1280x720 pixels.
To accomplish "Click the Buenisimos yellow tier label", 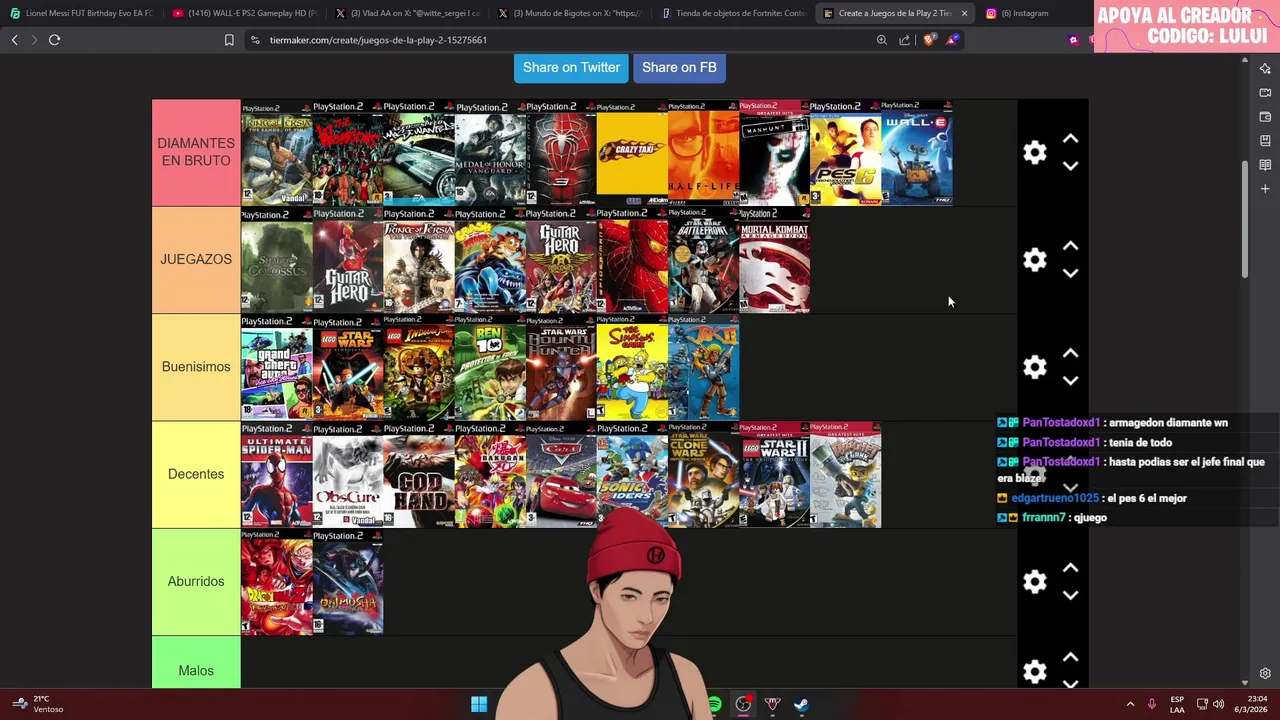I will (x=196, y=367).
